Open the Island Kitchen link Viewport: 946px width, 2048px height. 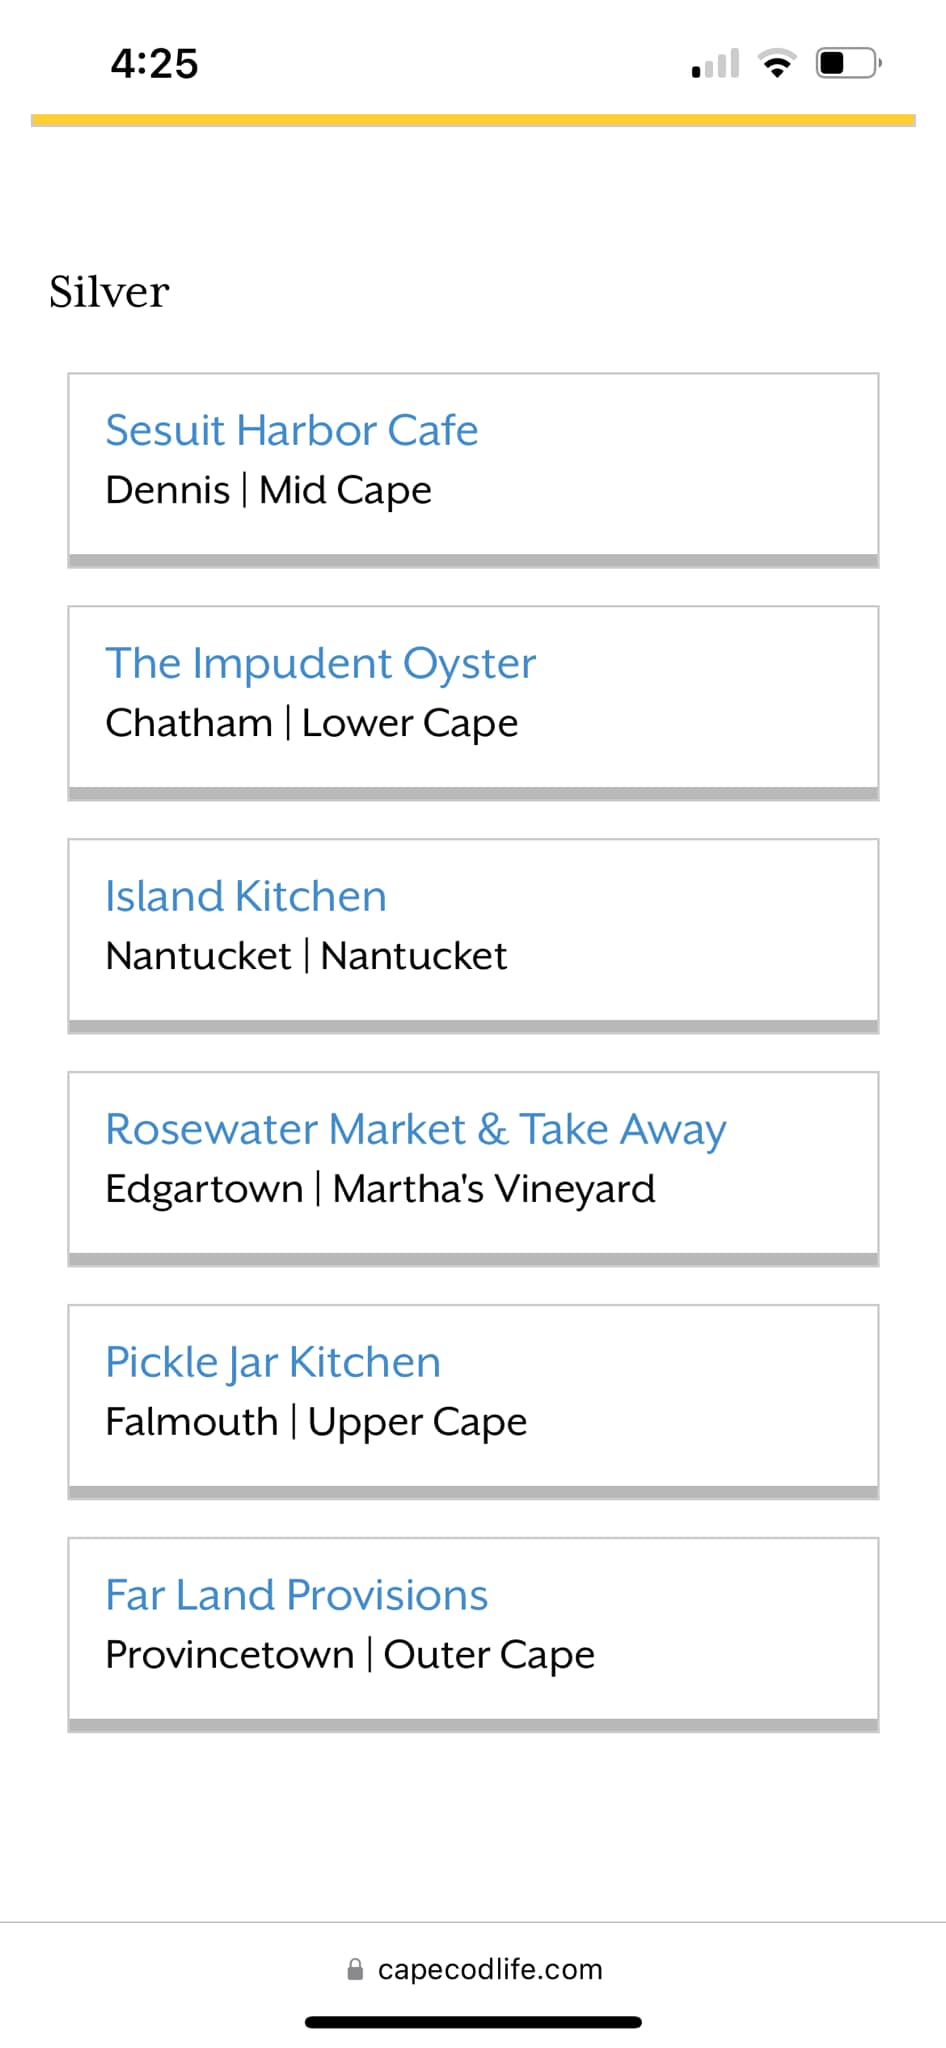click(246, 896)
